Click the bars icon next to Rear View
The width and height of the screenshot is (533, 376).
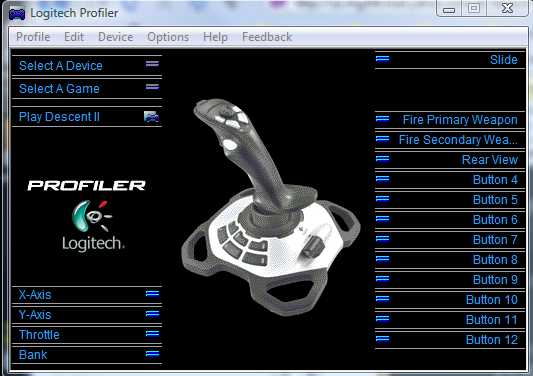click(x=382, y=159)
